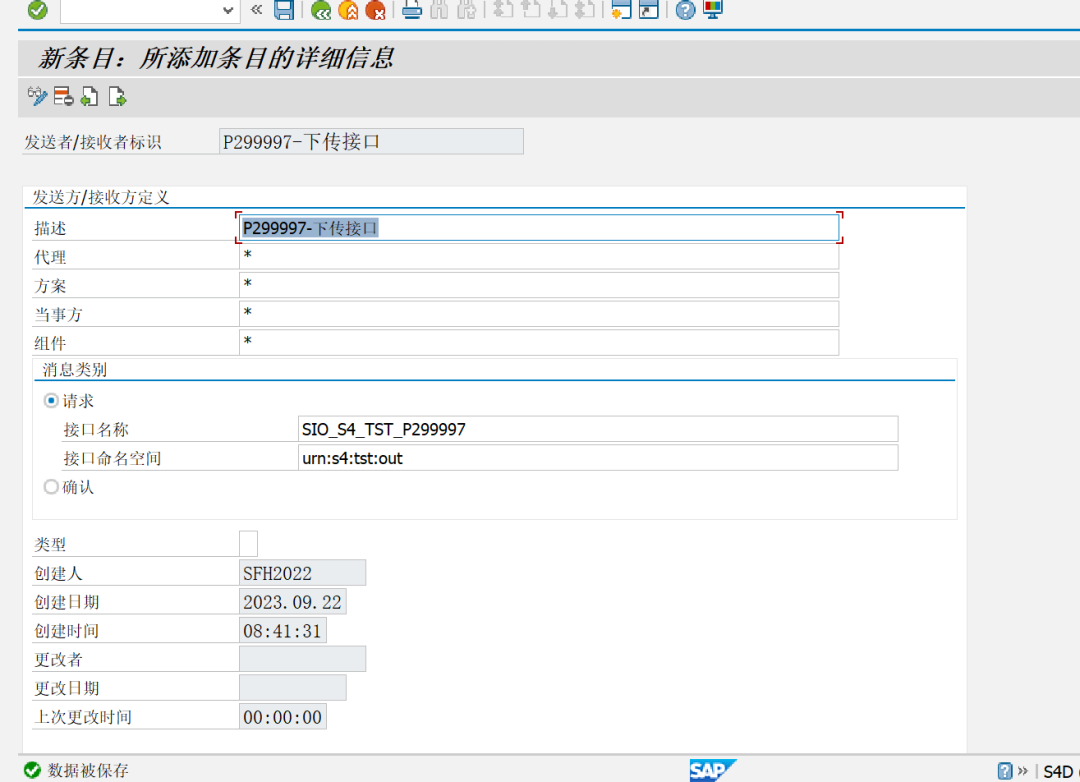
Task: Click the 创建日期 value 2023.09.22
Action: [x=293, y=602]
